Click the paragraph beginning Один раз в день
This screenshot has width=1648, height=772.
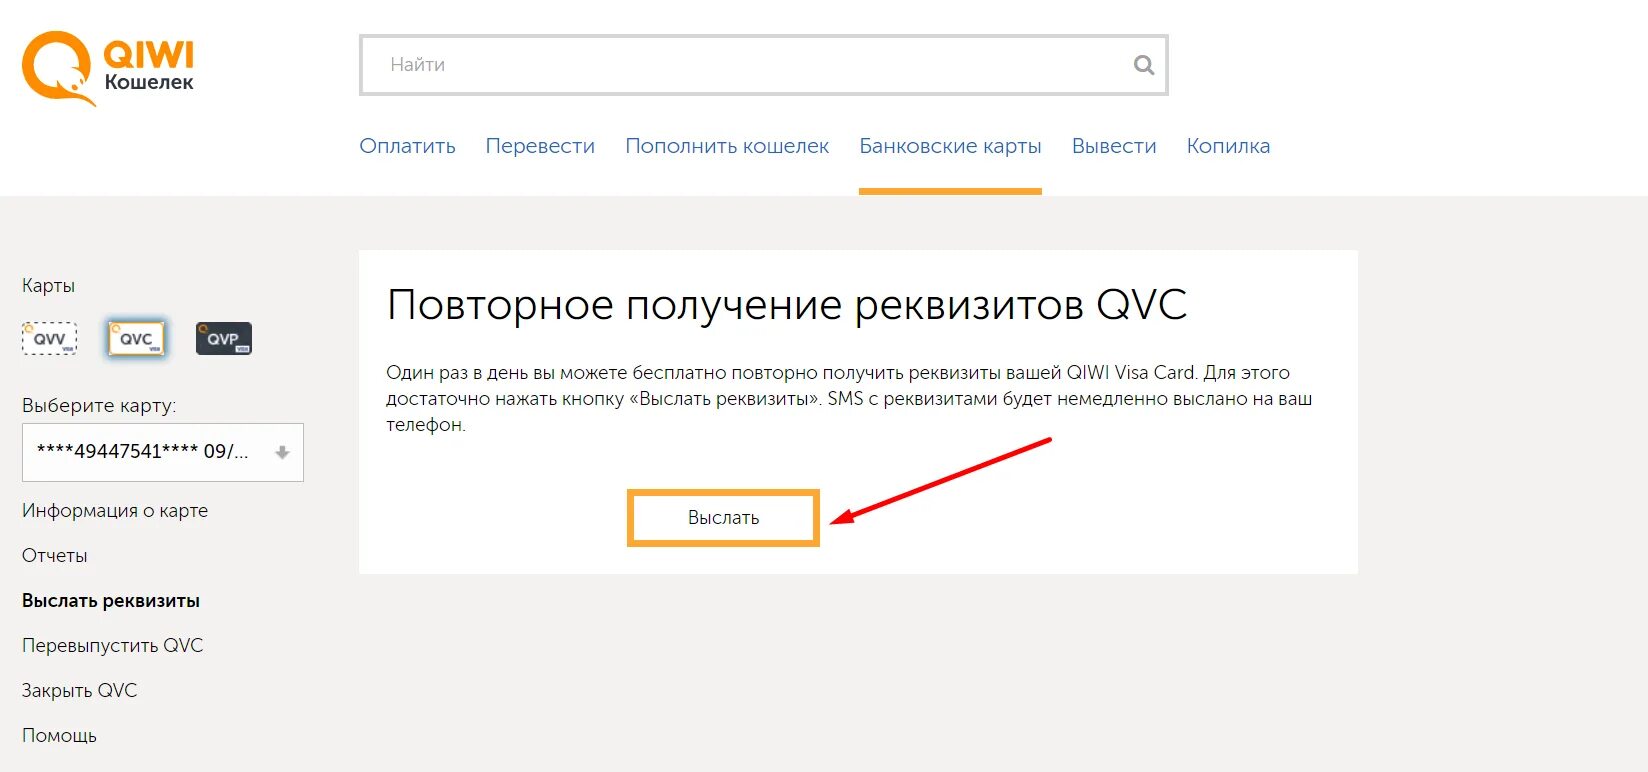click(x=849, y=398)
